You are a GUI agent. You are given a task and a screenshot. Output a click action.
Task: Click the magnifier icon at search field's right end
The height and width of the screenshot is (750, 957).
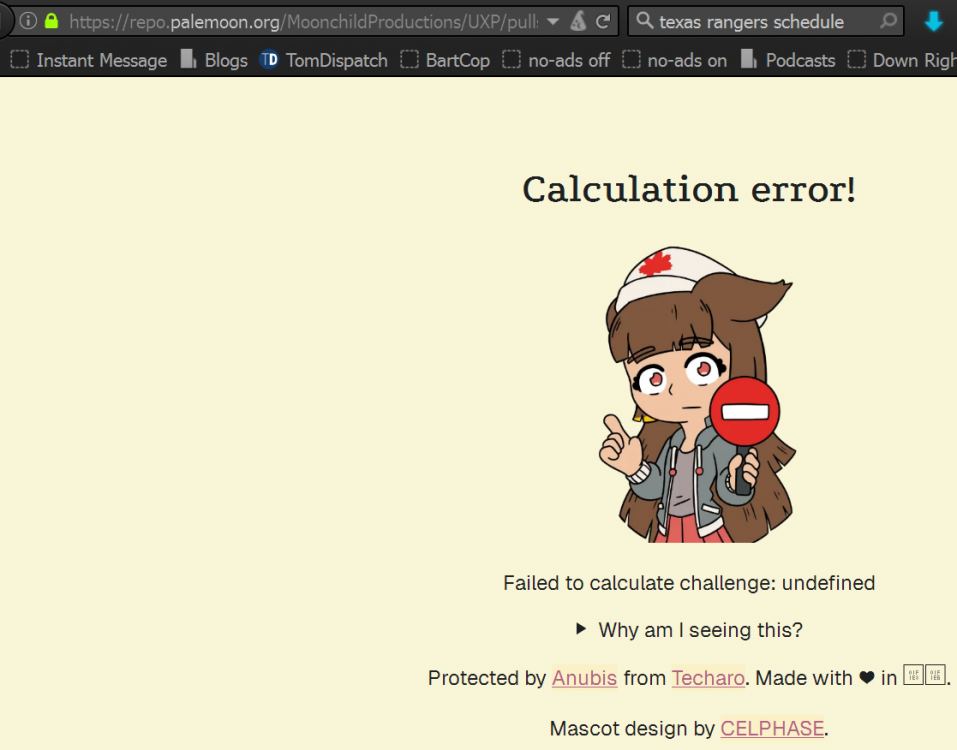click(887, 21)
